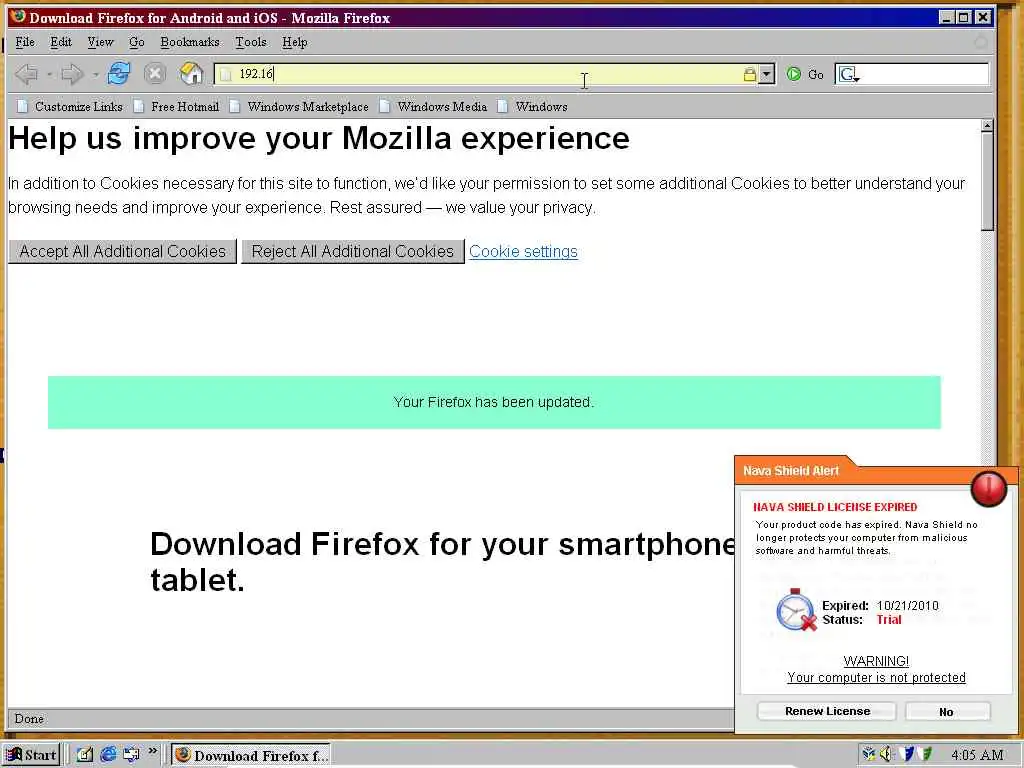Open the Free Hotmail bookmark
Image resolution: width=1024 pixels, height=768 pixels.
point(176,106)
